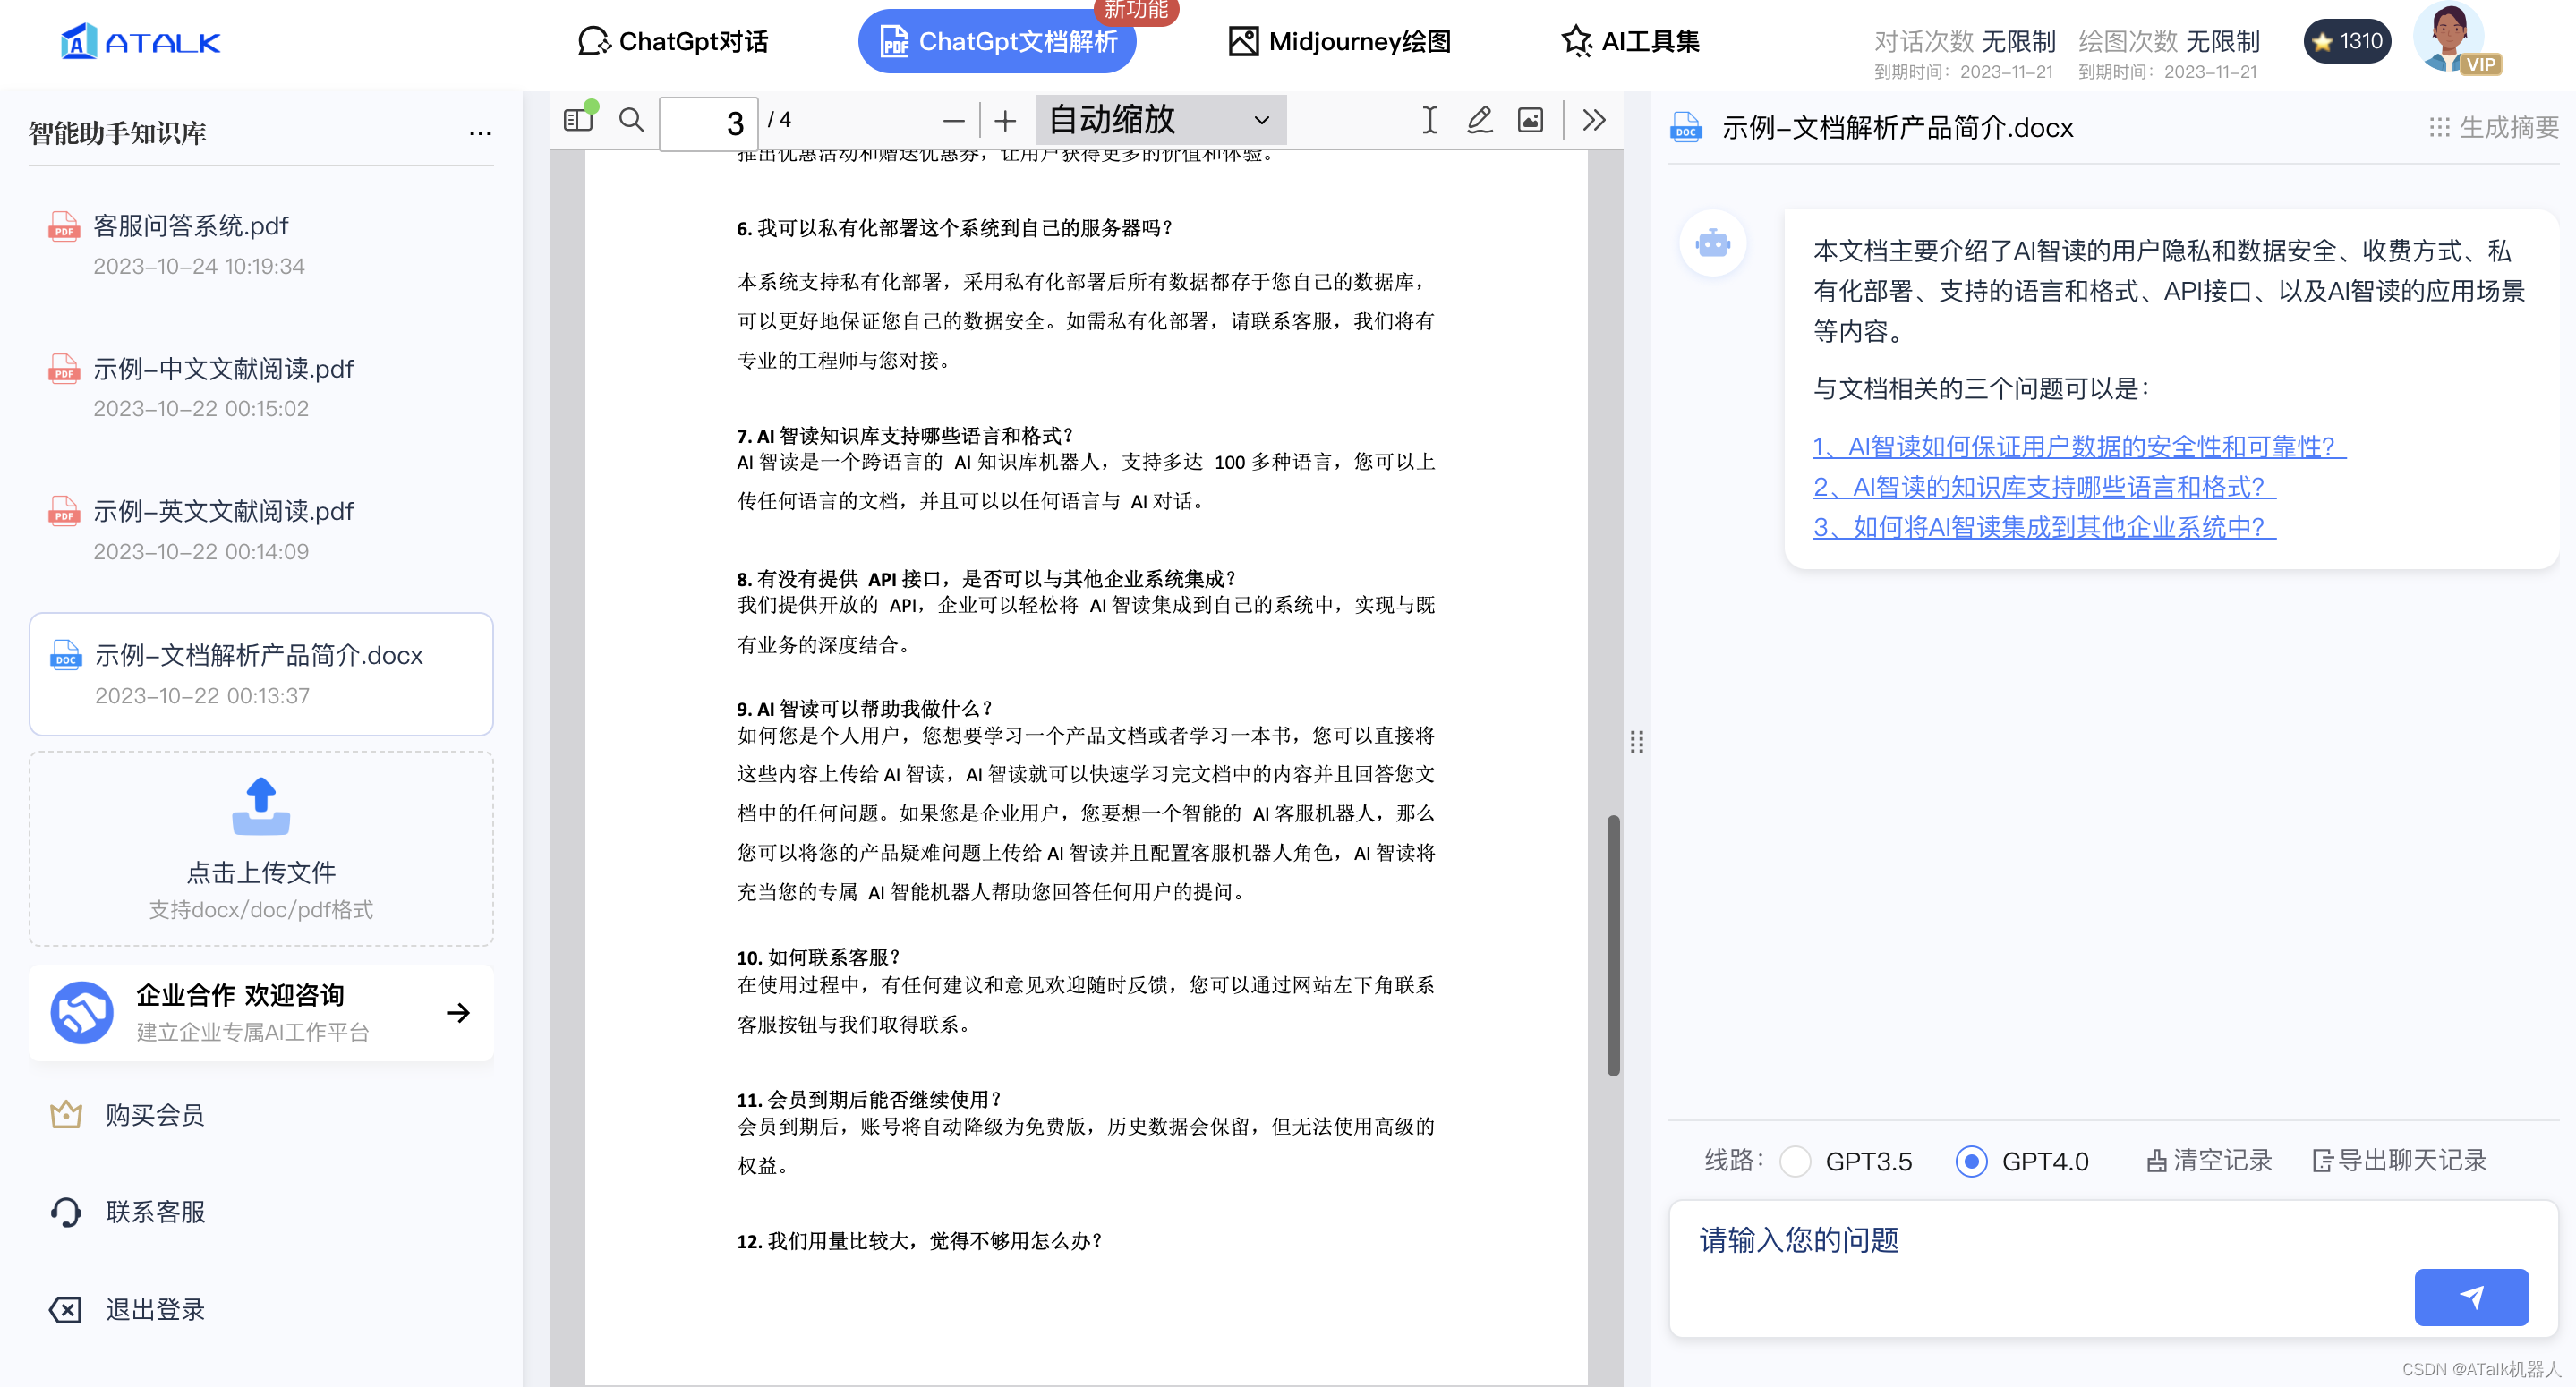2576x1387 pixels.
Task: Open the knowledge base more options menu
Action: pos(480,132)
